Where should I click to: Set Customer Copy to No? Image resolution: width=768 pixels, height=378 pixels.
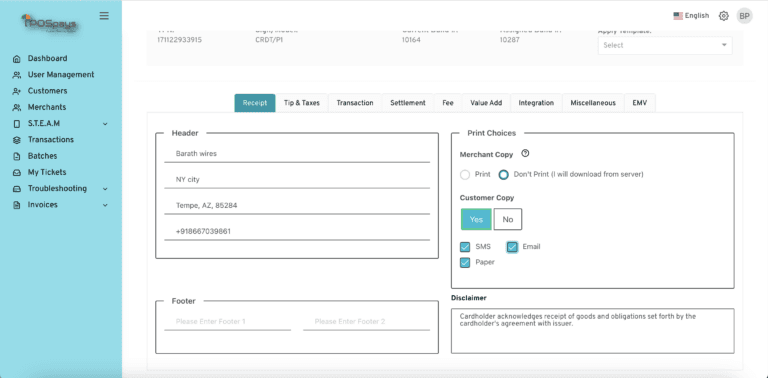[507, 219]
